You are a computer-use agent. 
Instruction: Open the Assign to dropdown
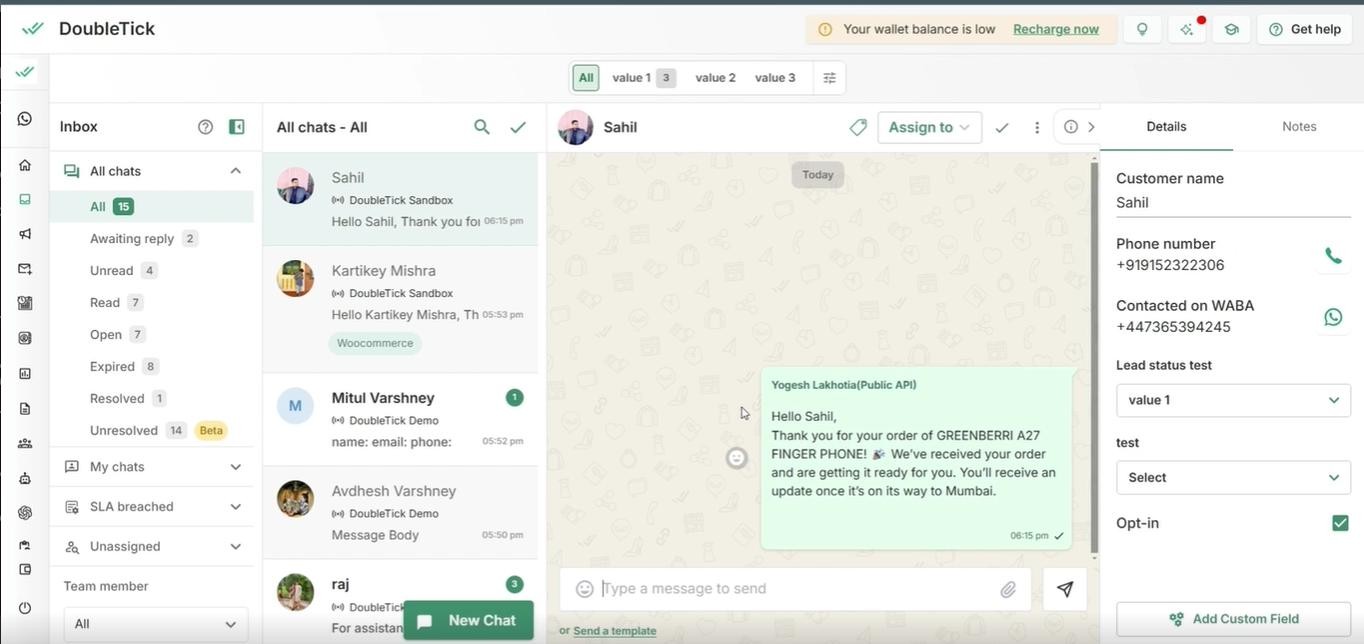click(x=929, y=127)
